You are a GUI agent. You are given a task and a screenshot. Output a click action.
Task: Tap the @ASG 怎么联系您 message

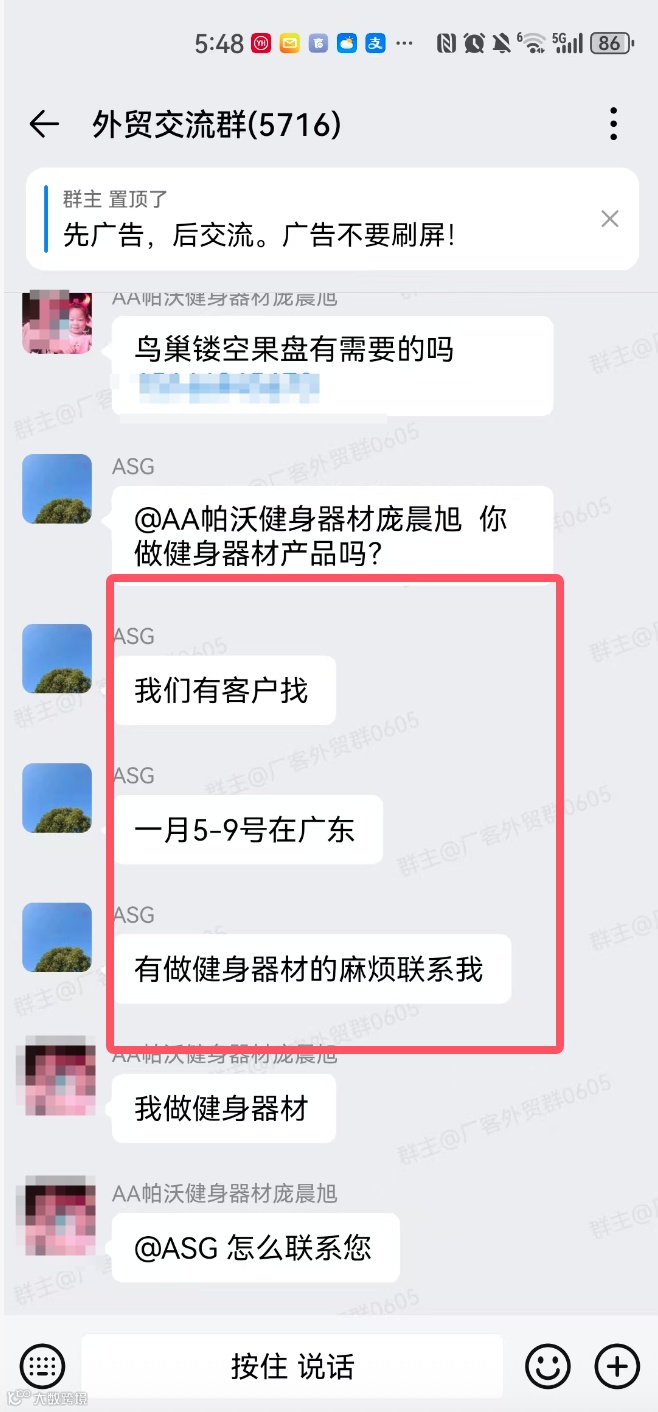tap(255, 1248)
